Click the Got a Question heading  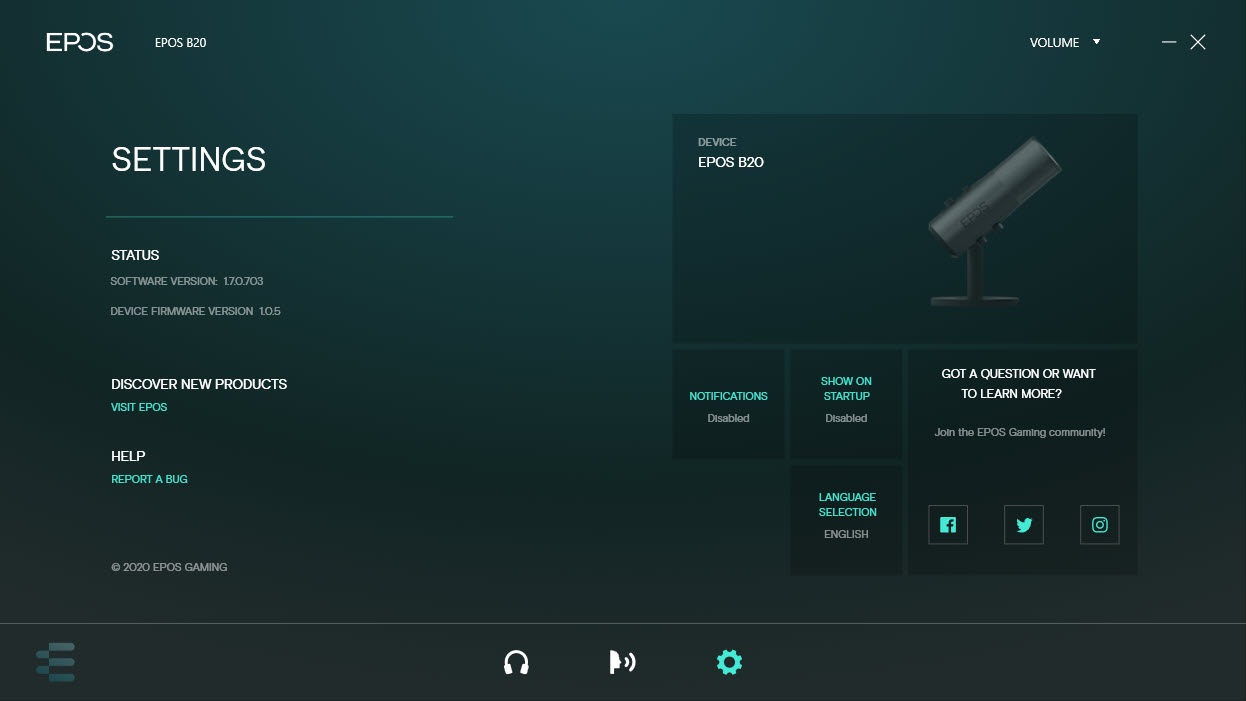click(1018, 383)
